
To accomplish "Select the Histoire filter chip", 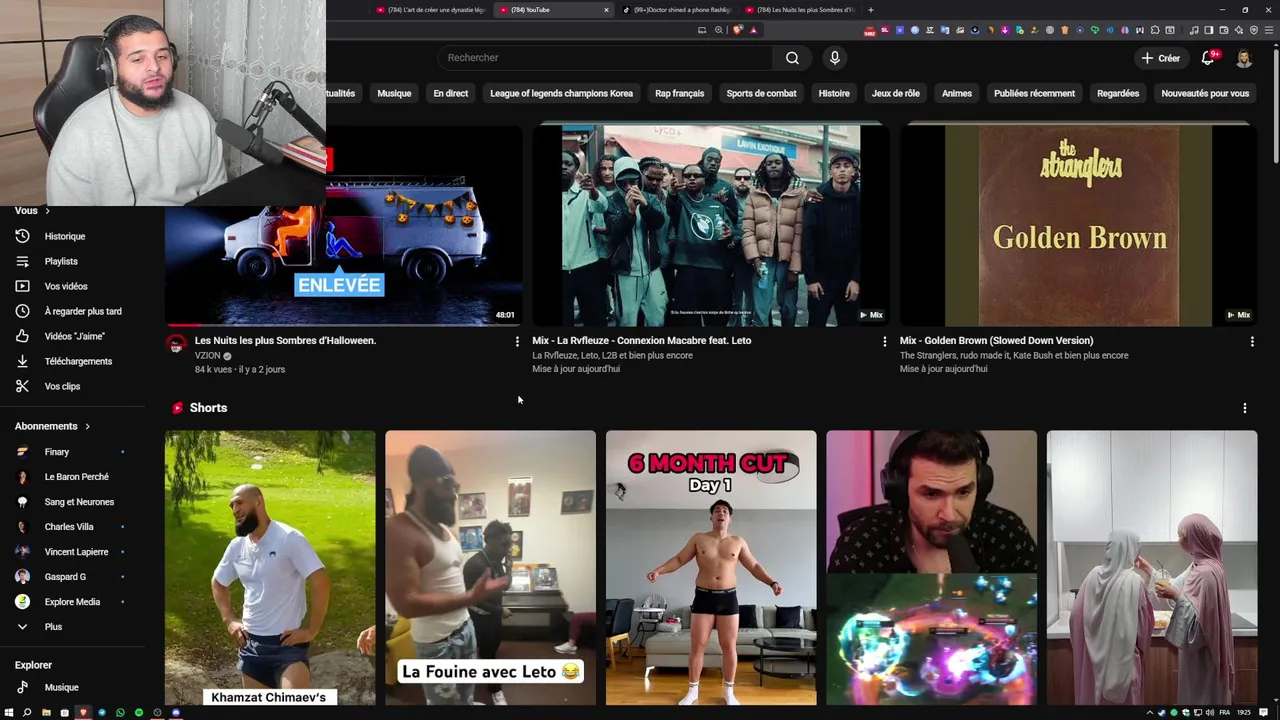I will [834, 93].
